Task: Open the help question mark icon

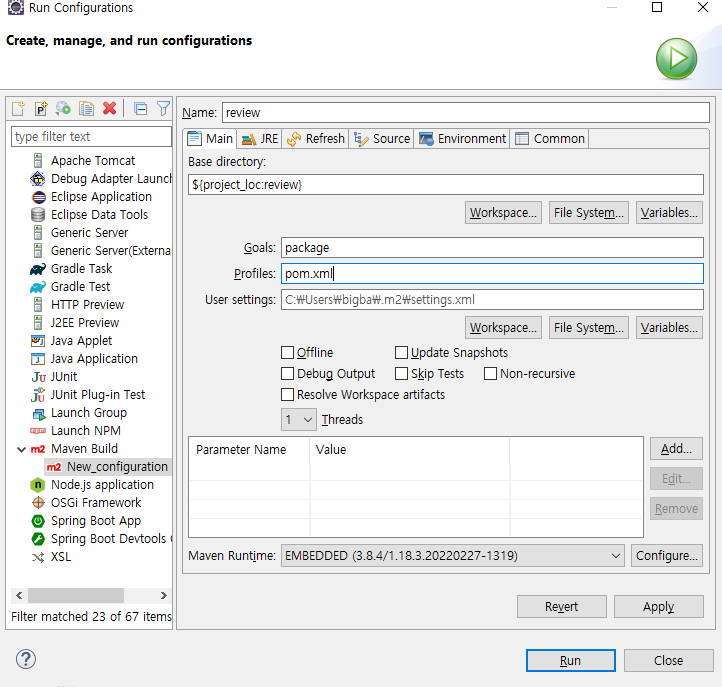Action: (26, 659)
